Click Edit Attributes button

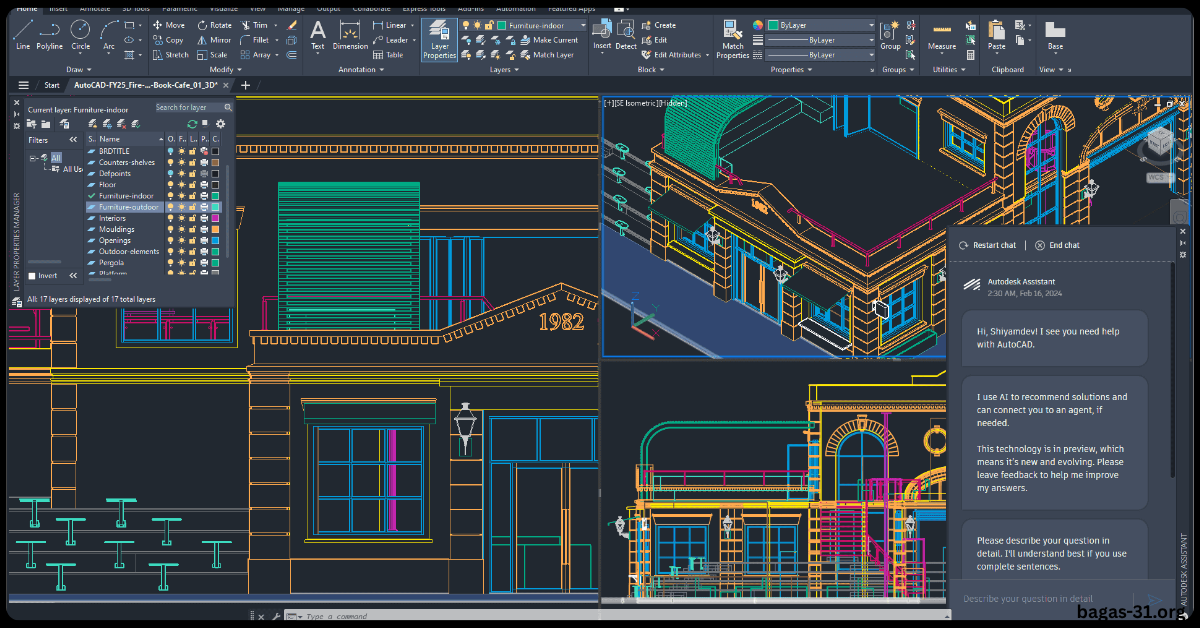(x=671, y=55)
